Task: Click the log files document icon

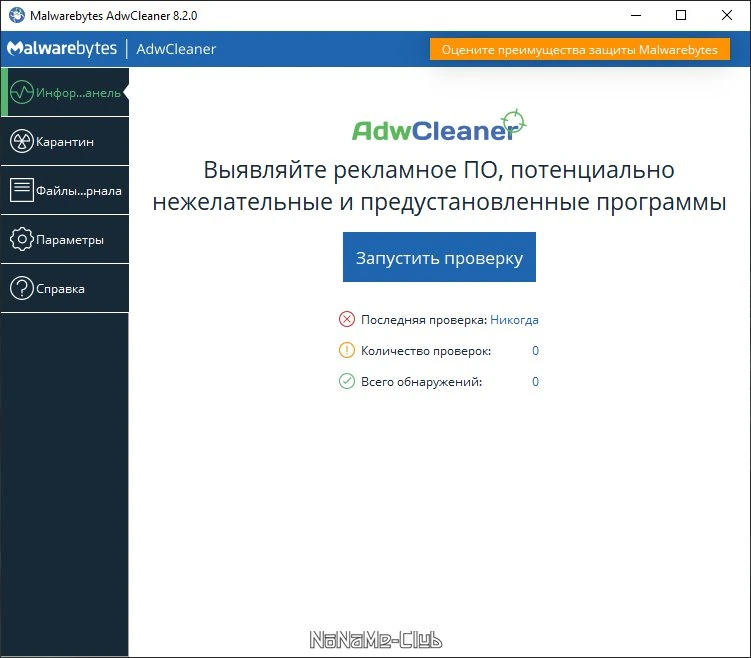Action: [x=22, y=190]
